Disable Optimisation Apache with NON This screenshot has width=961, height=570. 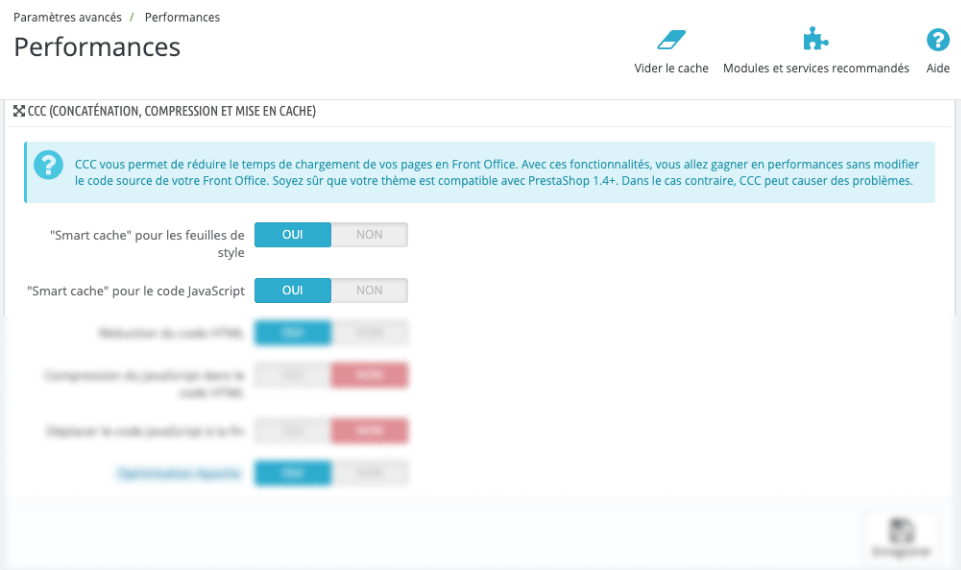pos(369,473)
